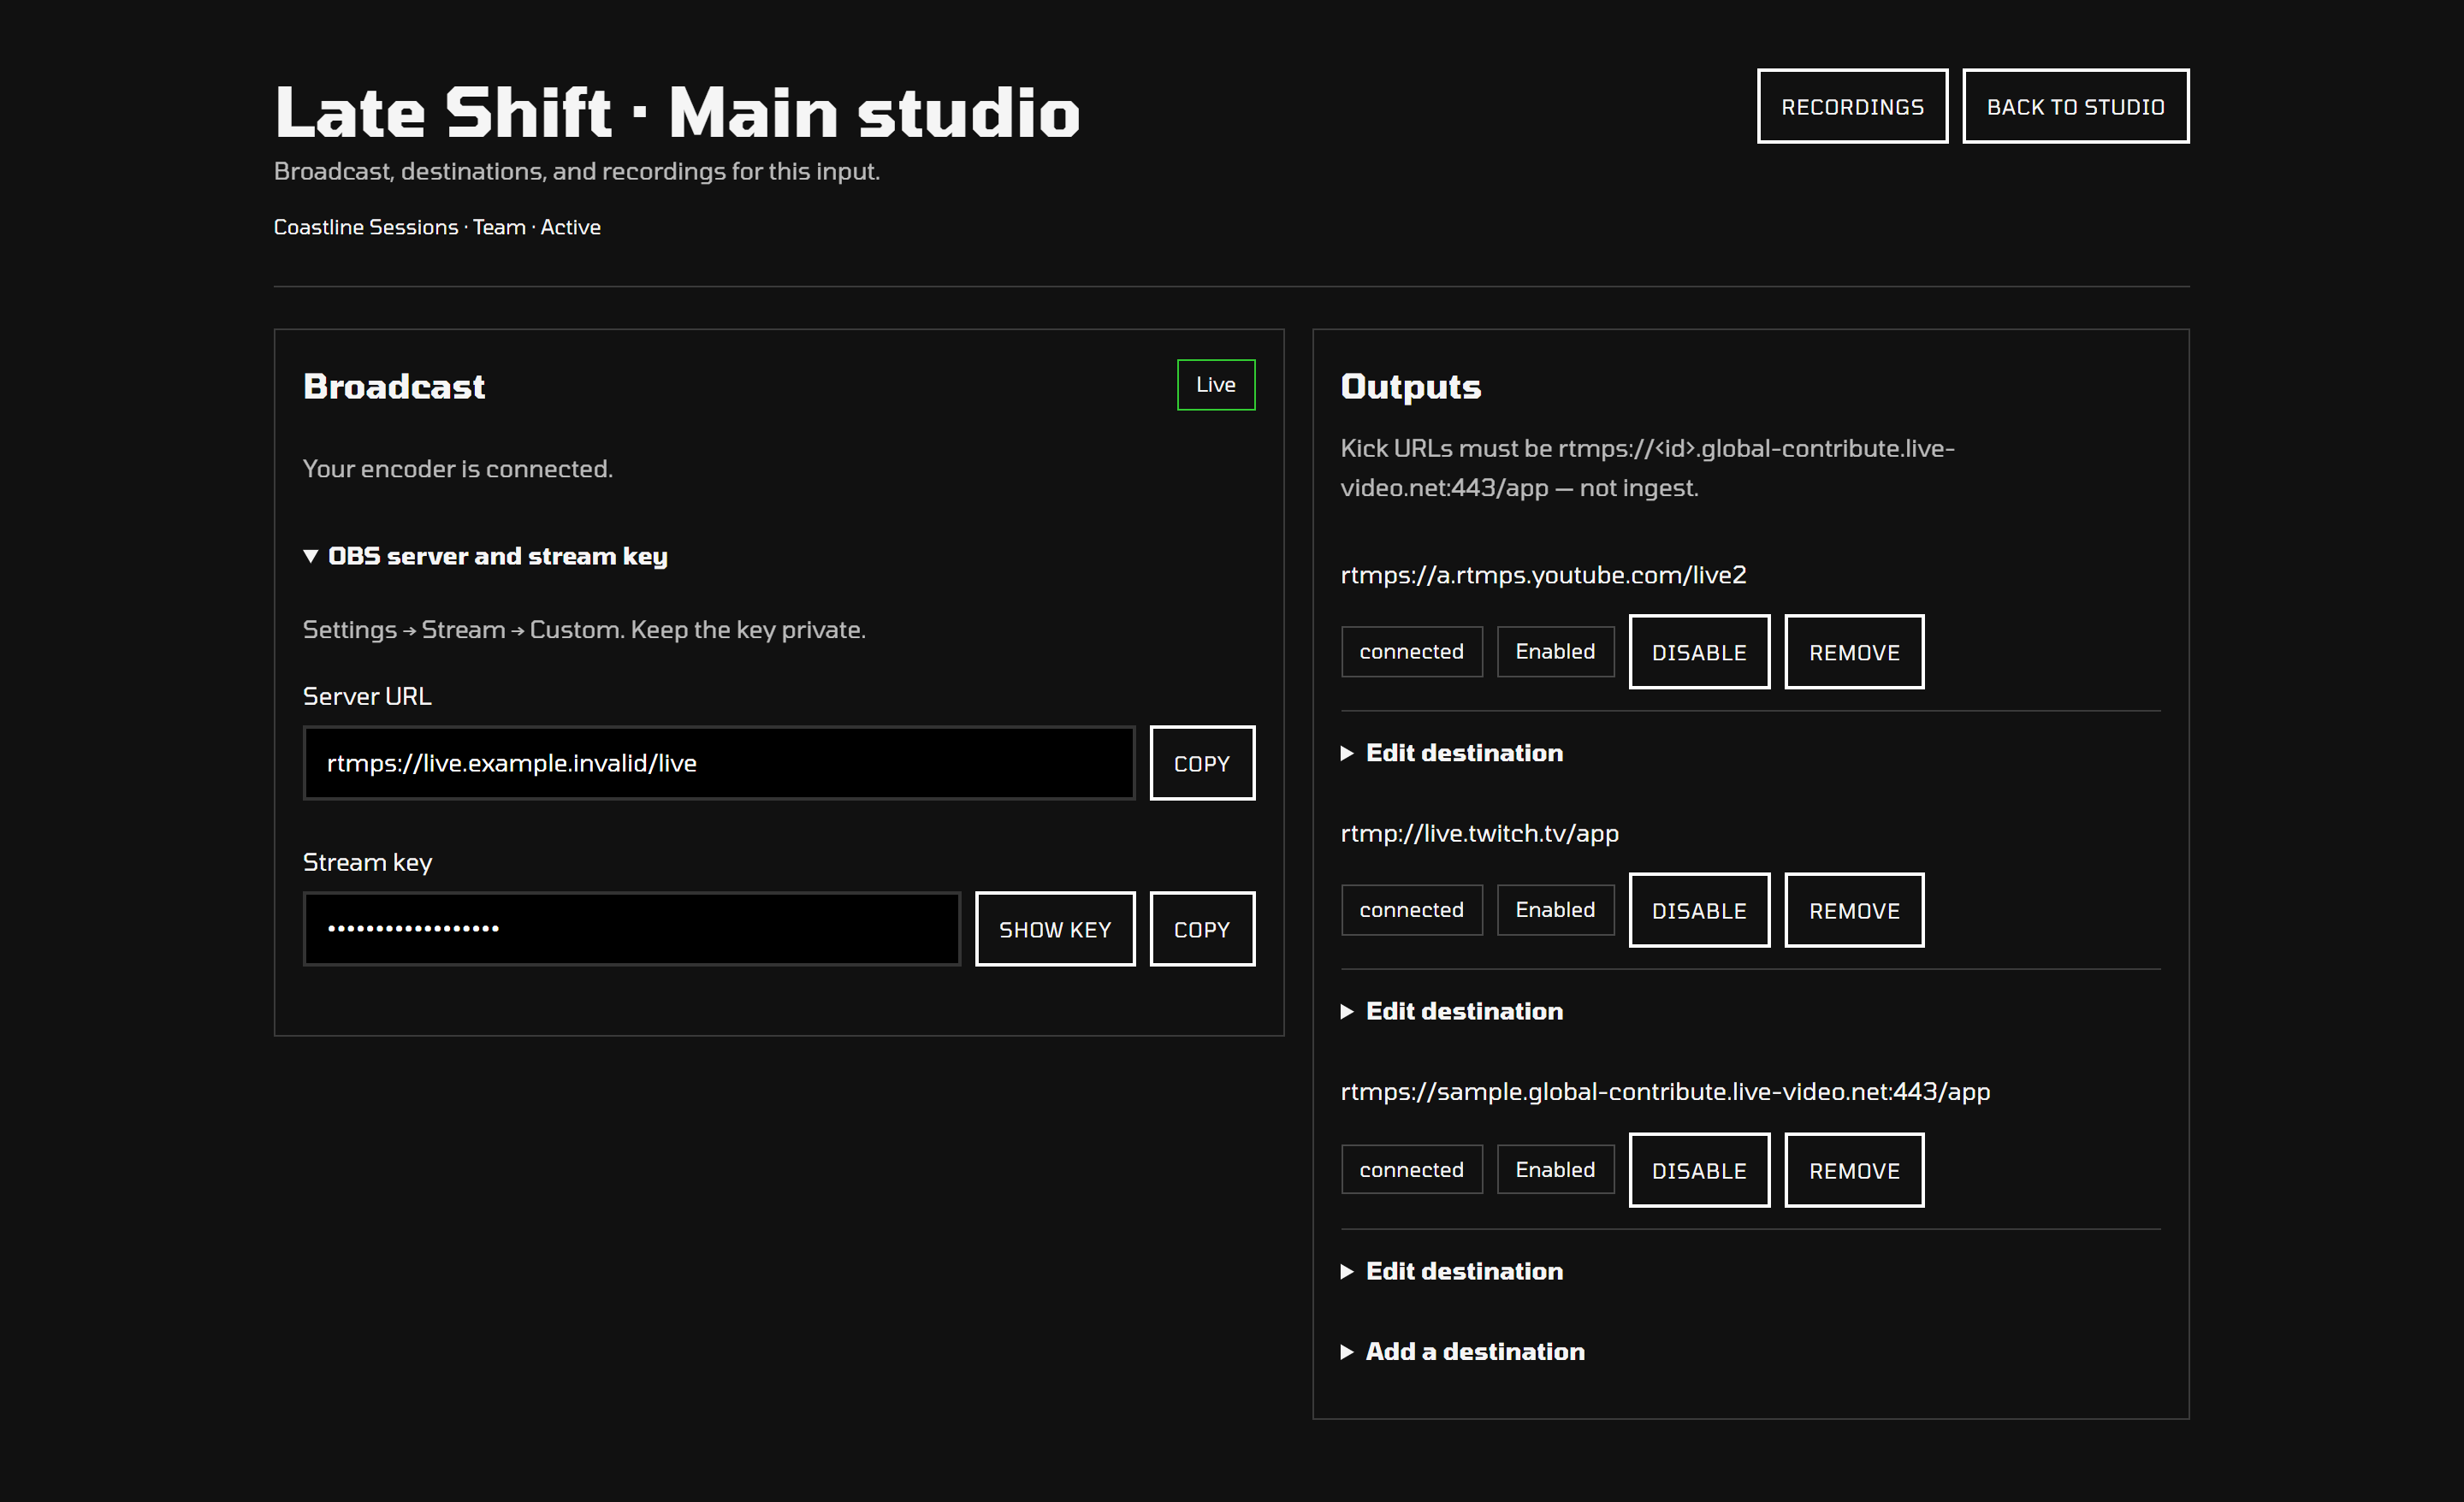Click 'Your encoder is connected.' text
This screenshot has width=2464, height=1502.
458,469
